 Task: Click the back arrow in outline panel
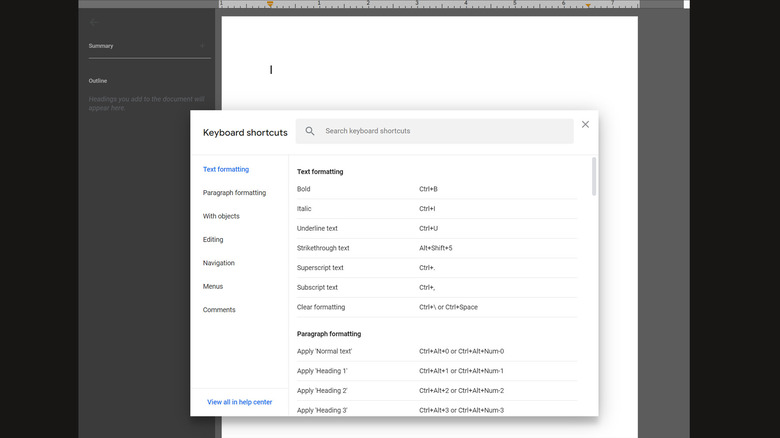[94, 22]
